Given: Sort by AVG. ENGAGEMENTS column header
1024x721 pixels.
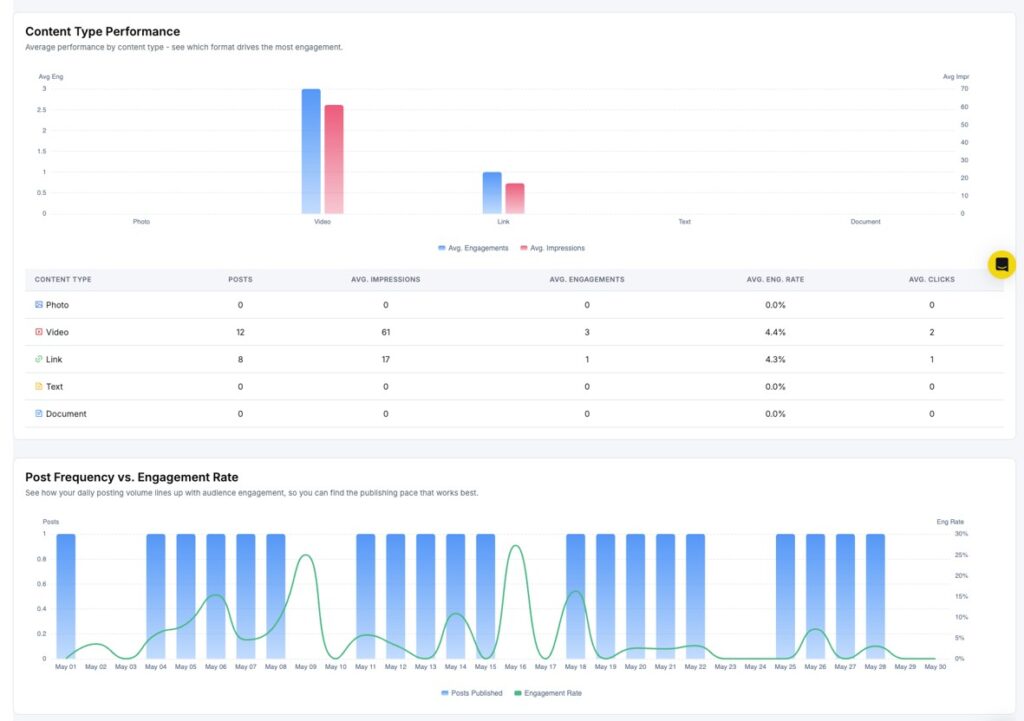Looking at the screenshot, I should (586, 280).
